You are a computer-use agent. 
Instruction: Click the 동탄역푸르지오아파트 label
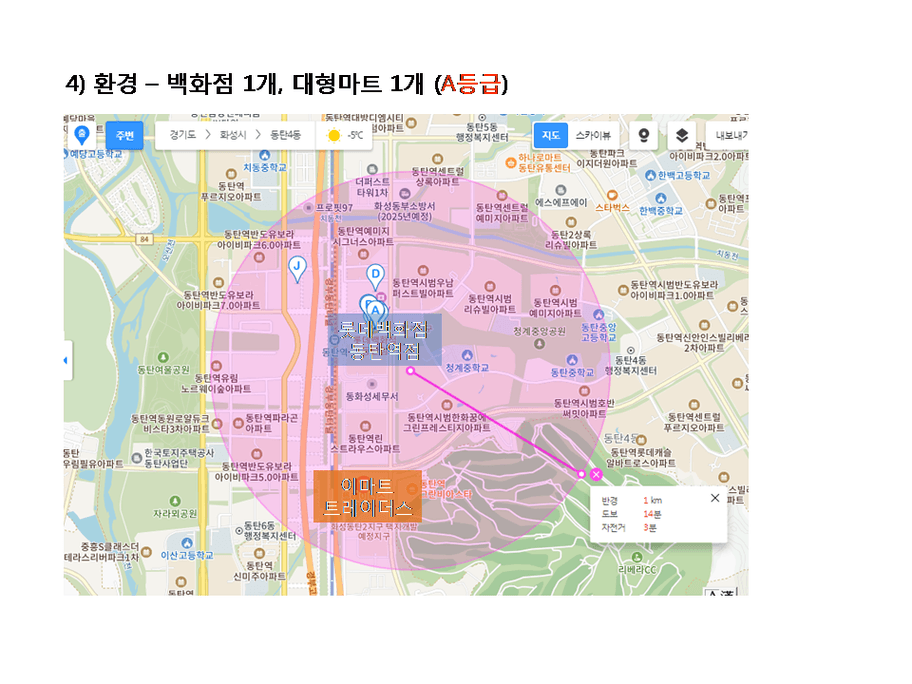231,191
